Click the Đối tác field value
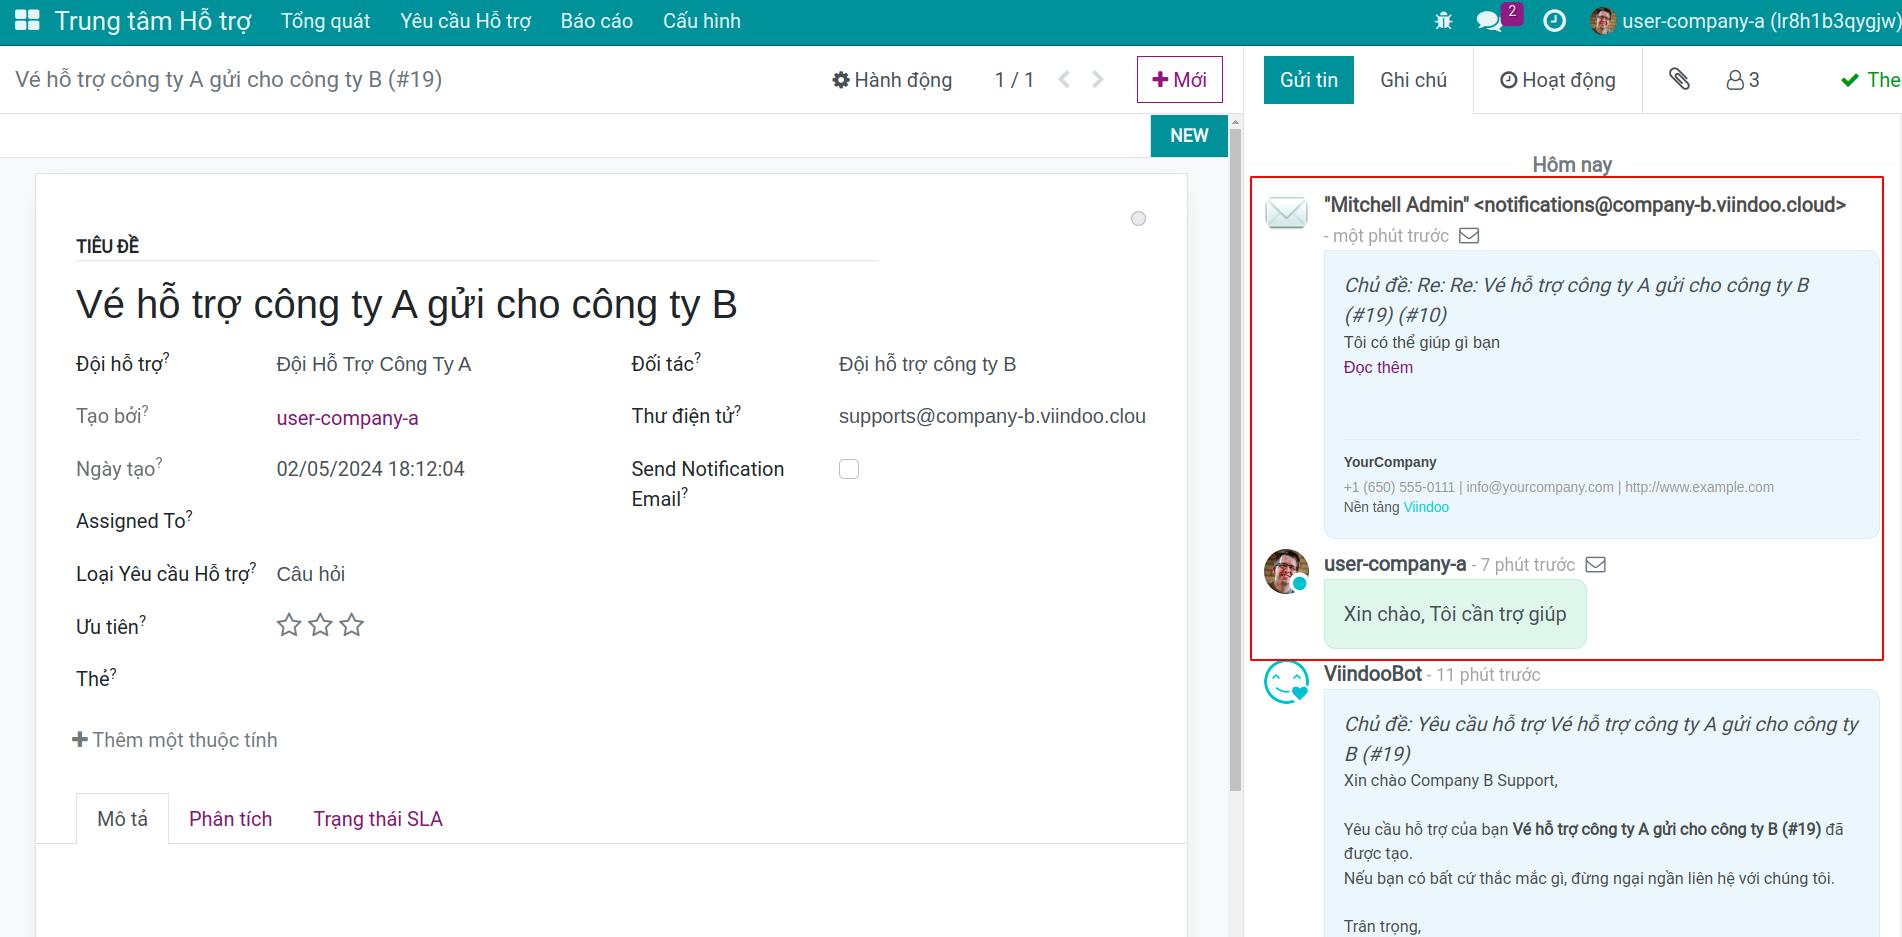This screenshot has height=937, width=1902. (927, 364)
